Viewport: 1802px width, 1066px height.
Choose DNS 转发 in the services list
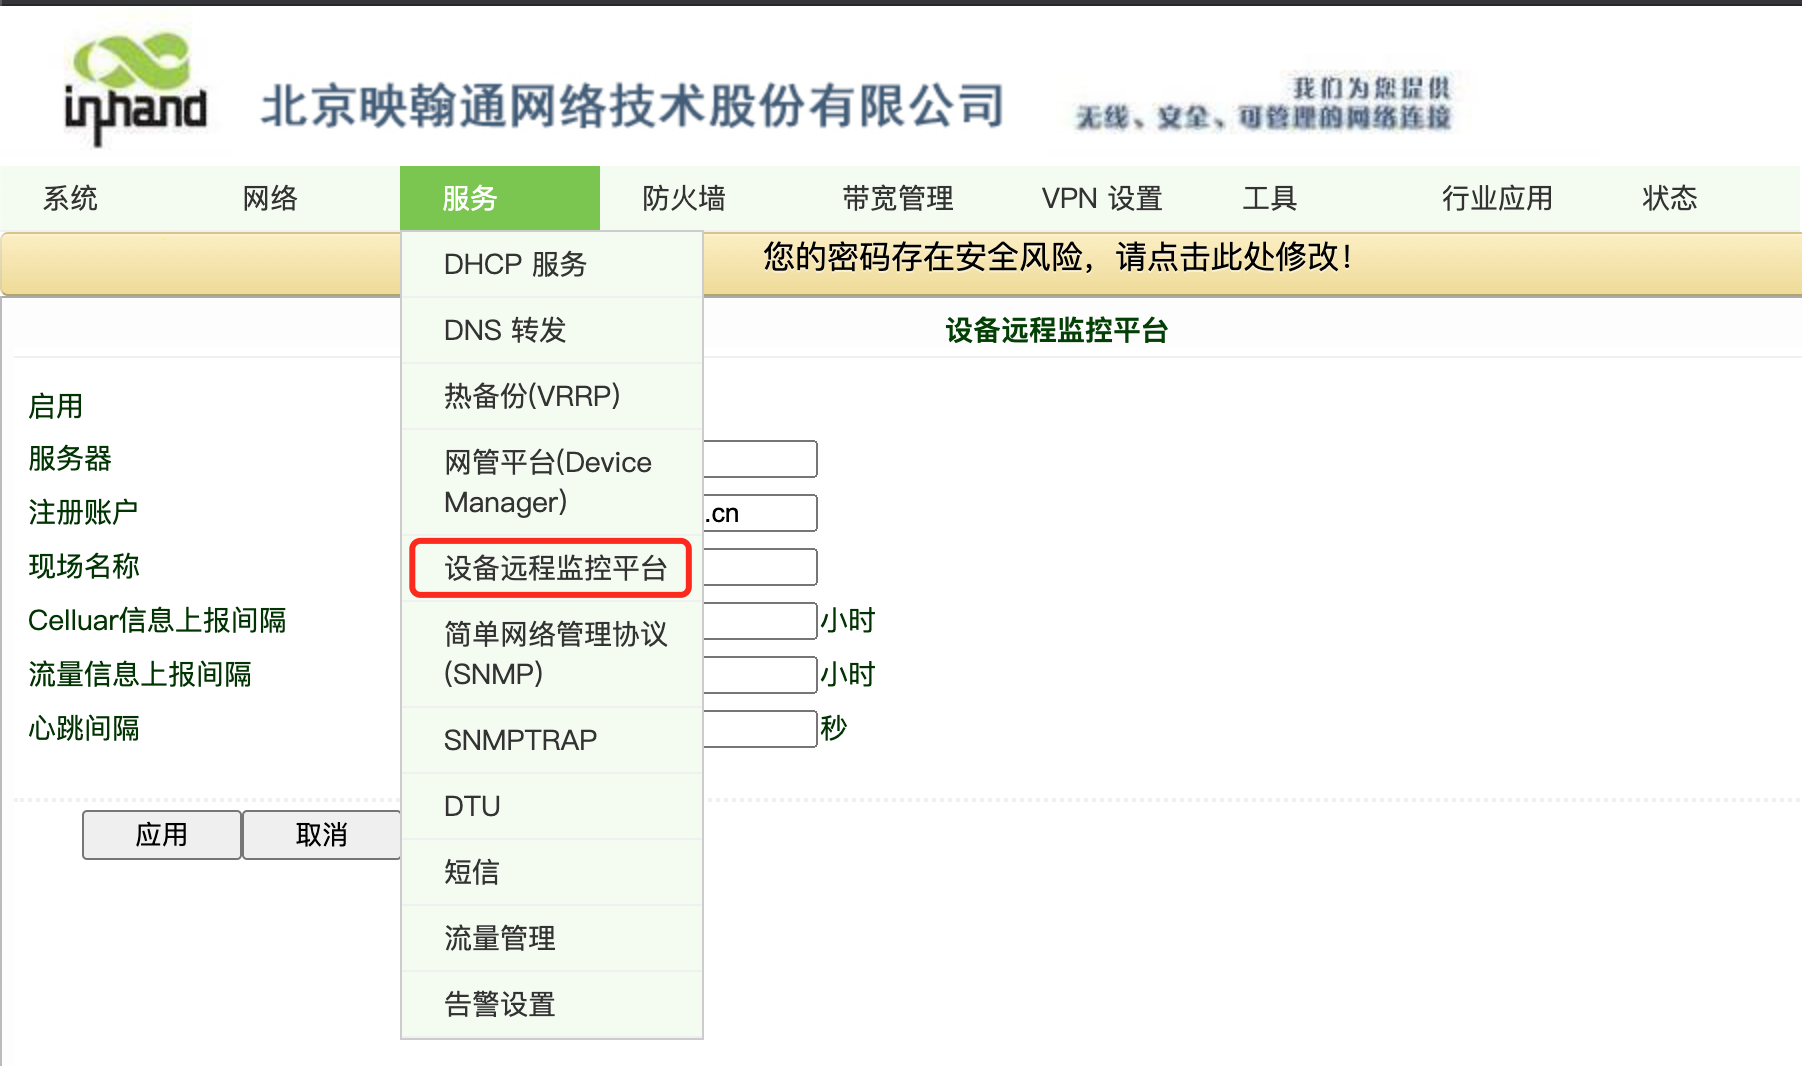[505, 330]
